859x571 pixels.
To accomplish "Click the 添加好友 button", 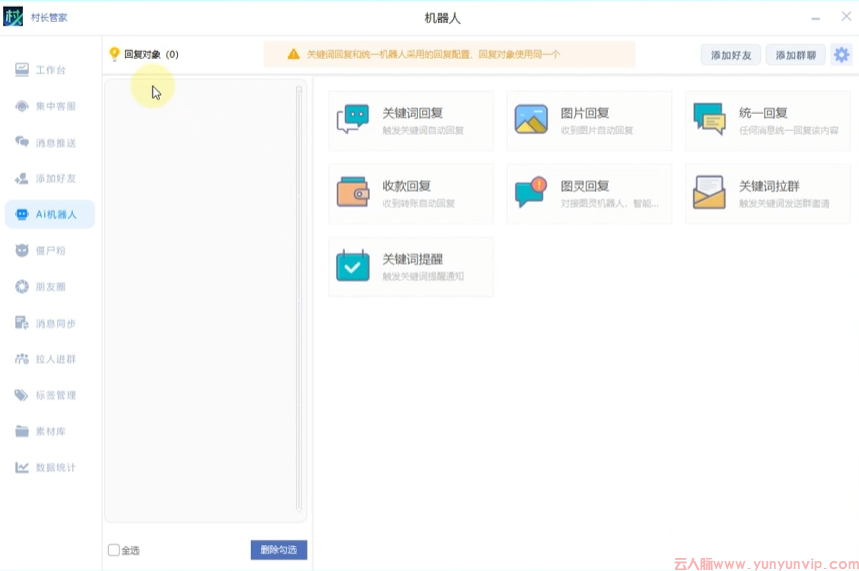I will point(730,55).
